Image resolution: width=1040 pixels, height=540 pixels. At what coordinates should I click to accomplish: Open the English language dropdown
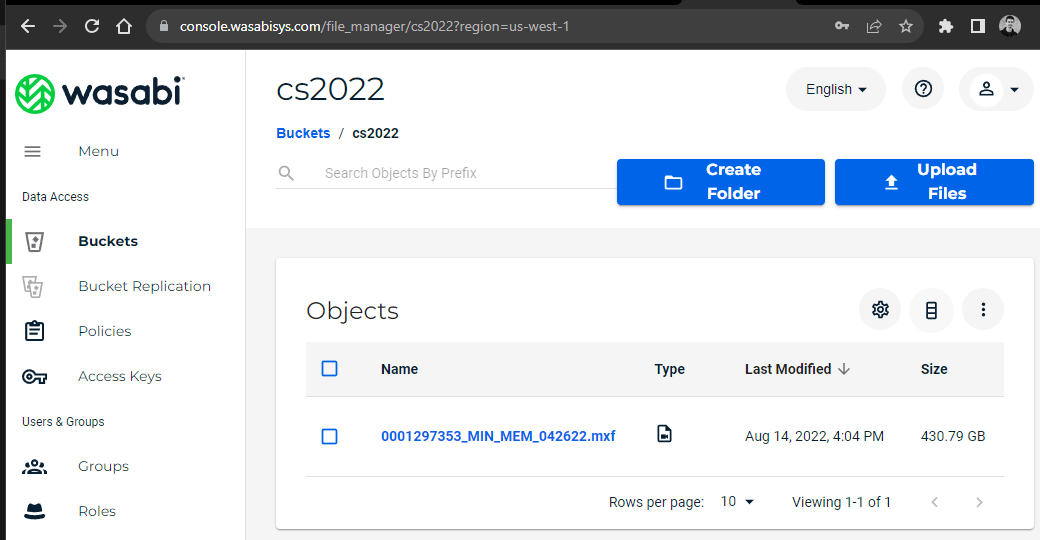836,89
